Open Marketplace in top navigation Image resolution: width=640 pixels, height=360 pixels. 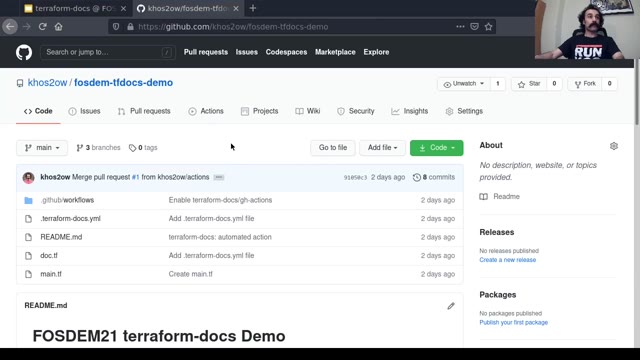[335, 52]
